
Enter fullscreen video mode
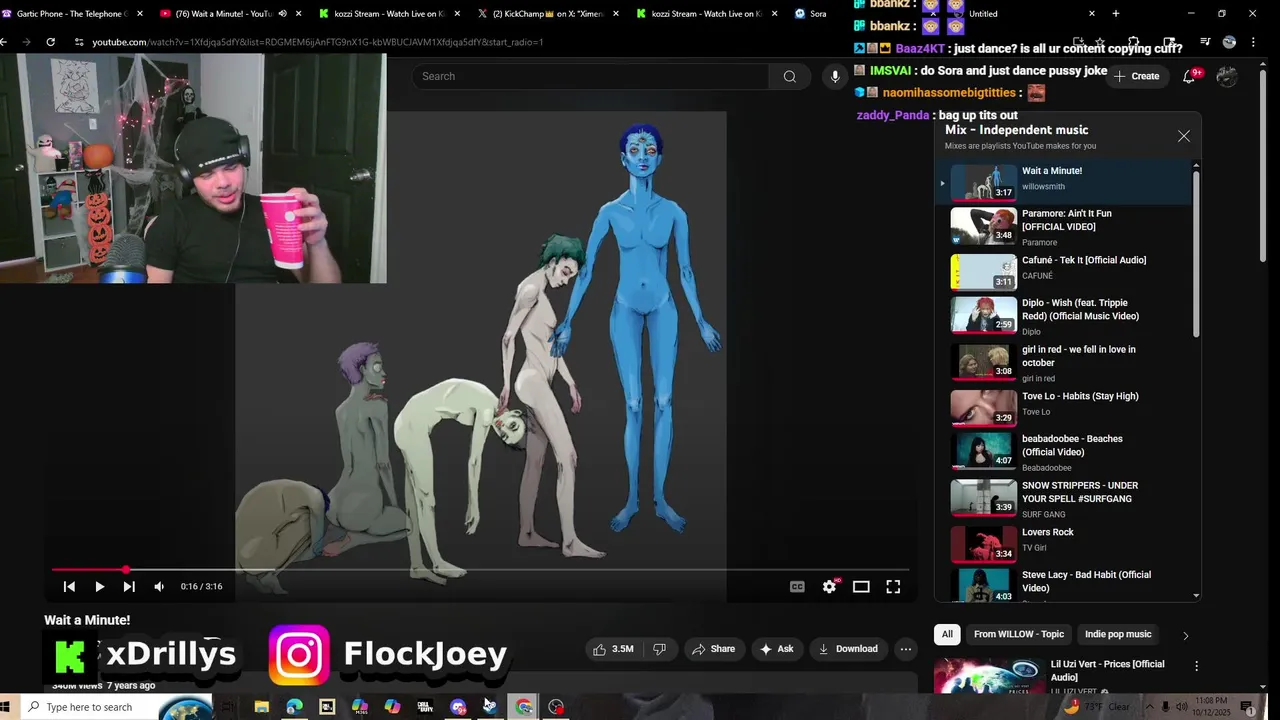pos(893,587)
